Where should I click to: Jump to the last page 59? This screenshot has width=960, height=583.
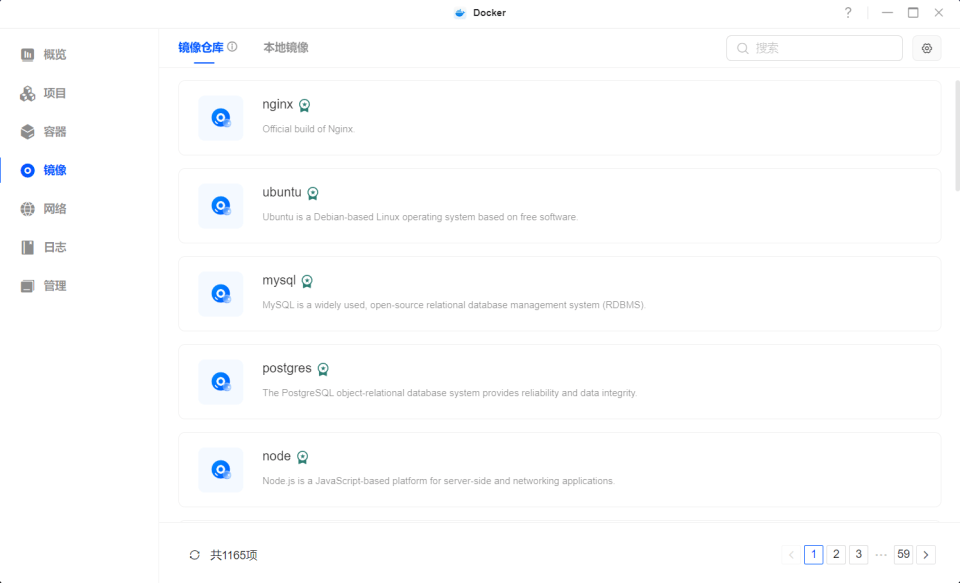pyautogui.click(x=903, y=554)
